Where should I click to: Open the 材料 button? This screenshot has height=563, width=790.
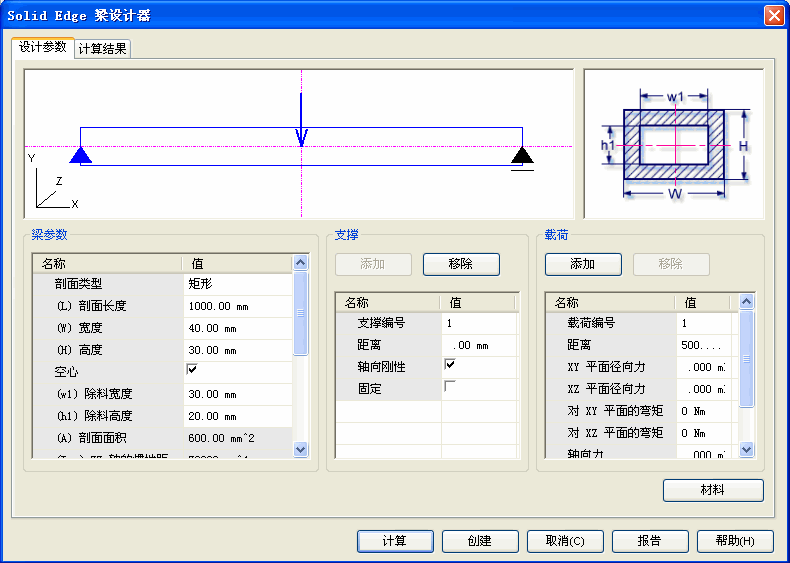coord(713,490)
